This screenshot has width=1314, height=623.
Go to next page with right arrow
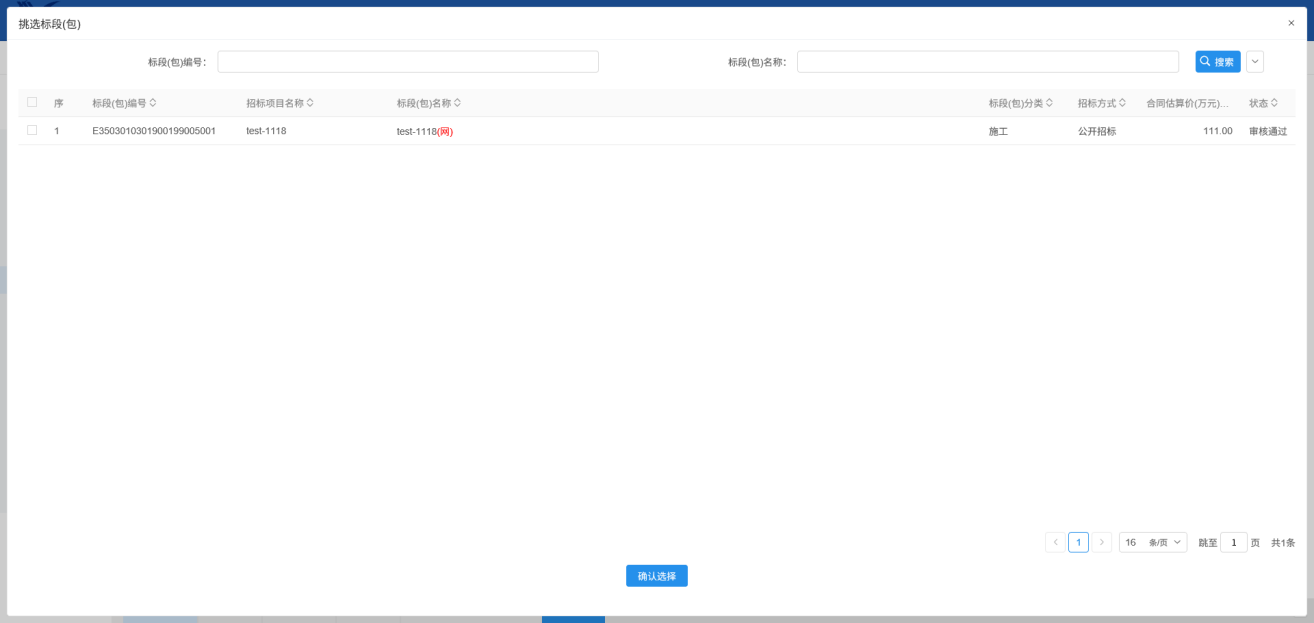1101,542
